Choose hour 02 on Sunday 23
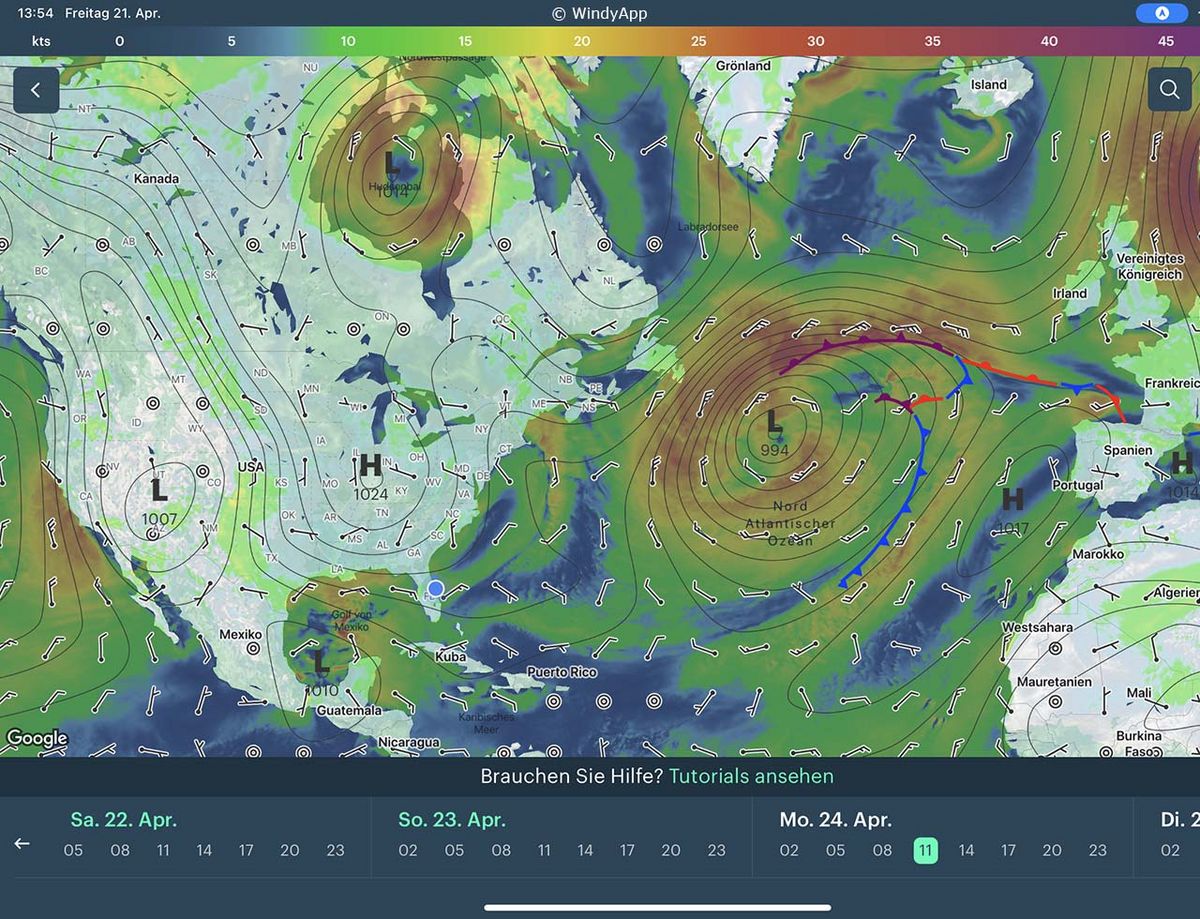Screen dimensions: 1200x919 click(408, 850)
